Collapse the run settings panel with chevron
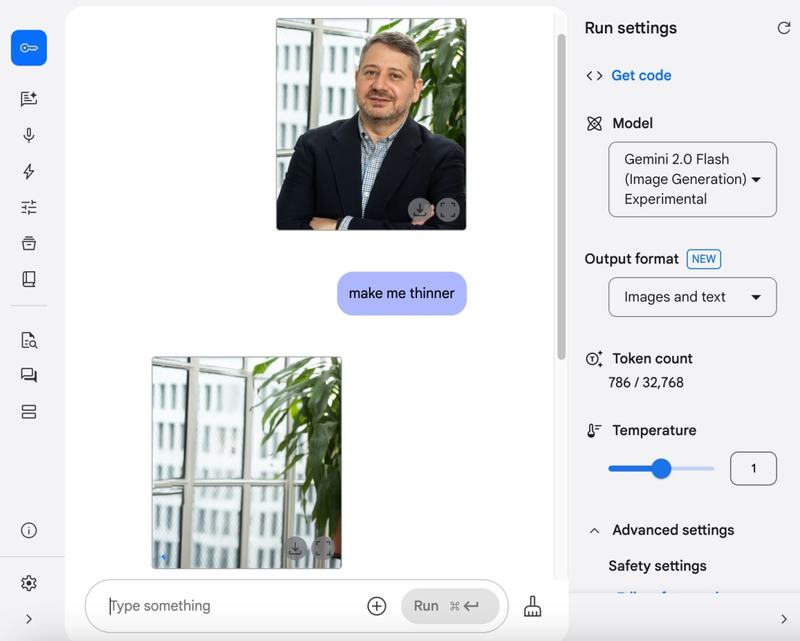This screenshot has width=800, height=641. coord(784,619)
